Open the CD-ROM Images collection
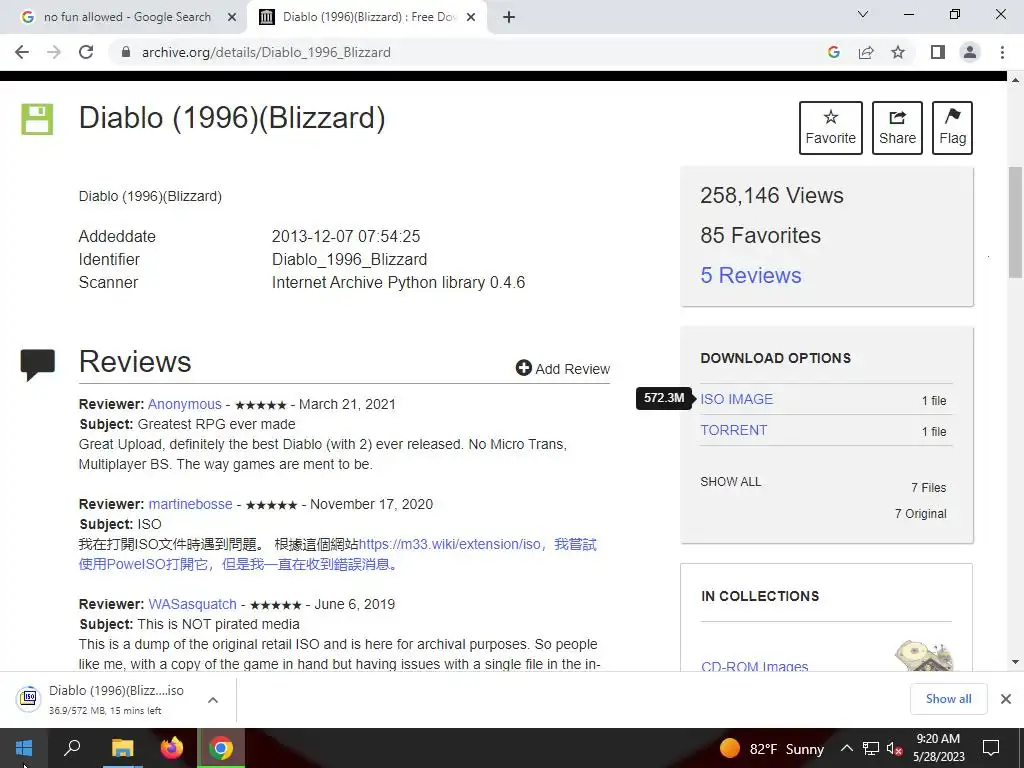1024x768 pixels. (754, 665)
